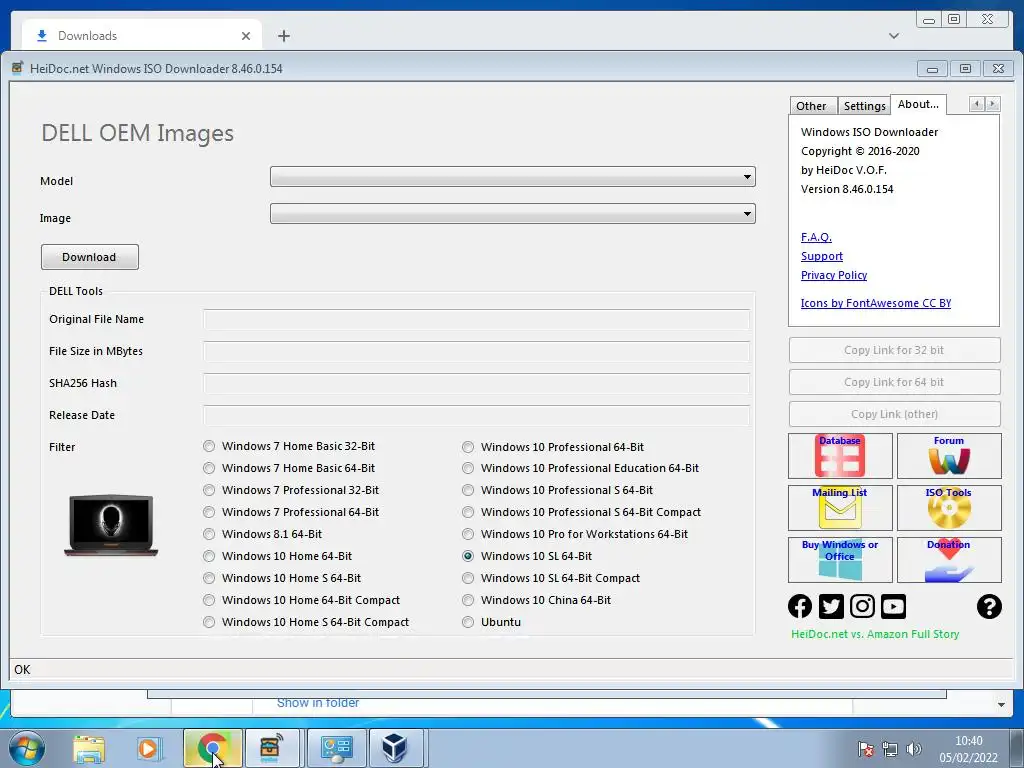Pick the Ubuntu filter option
The image size is (1024, 768).
[x=468, y=622]
